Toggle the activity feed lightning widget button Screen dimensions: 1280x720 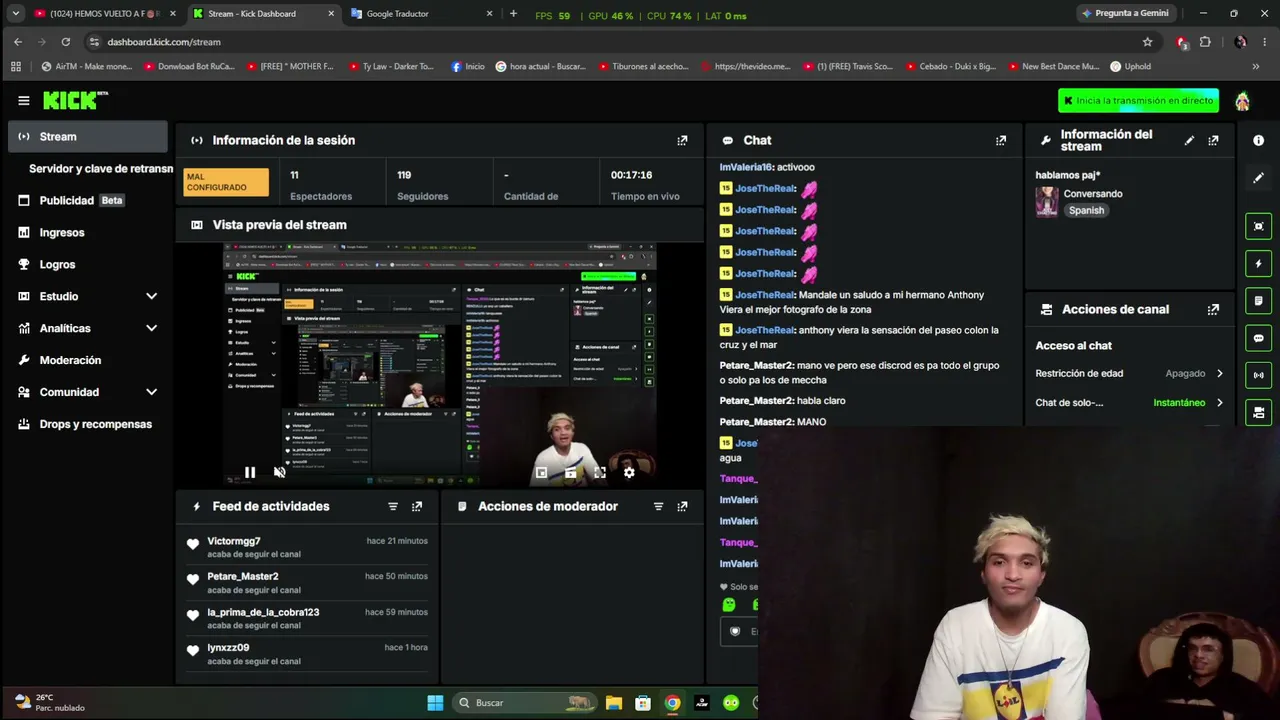click(1258, 264)
